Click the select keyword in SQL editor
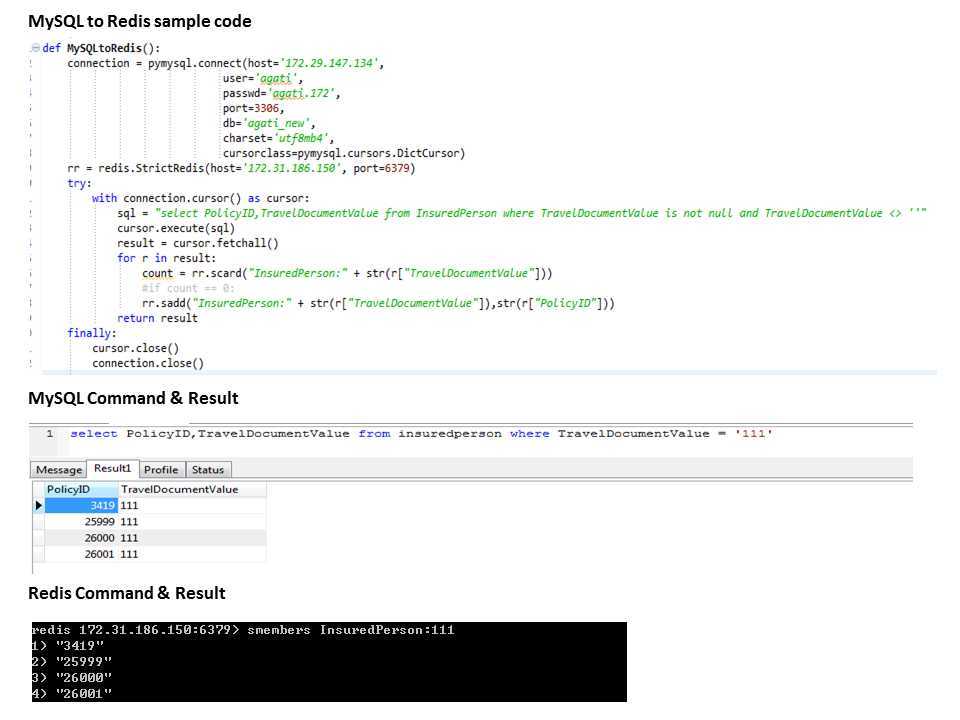This screenshot has height=720, width=960. pos(93,433)
